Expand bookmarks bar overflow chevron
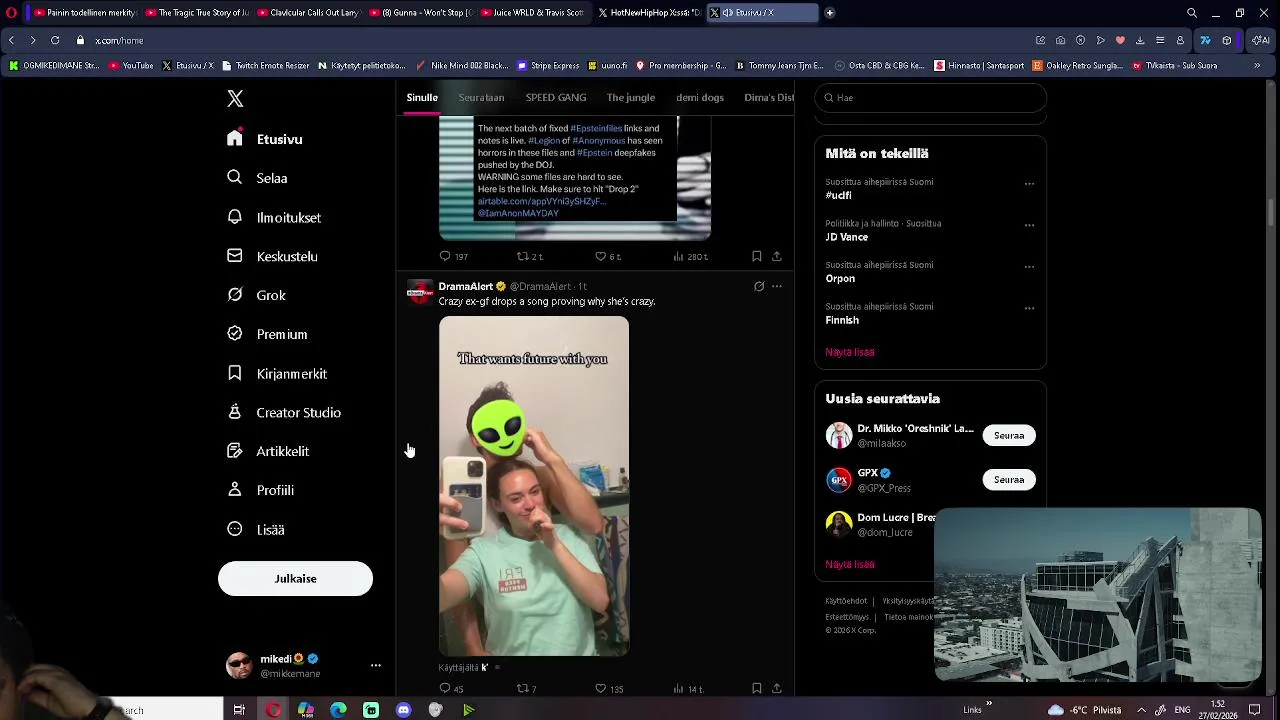 [1257, 66]
